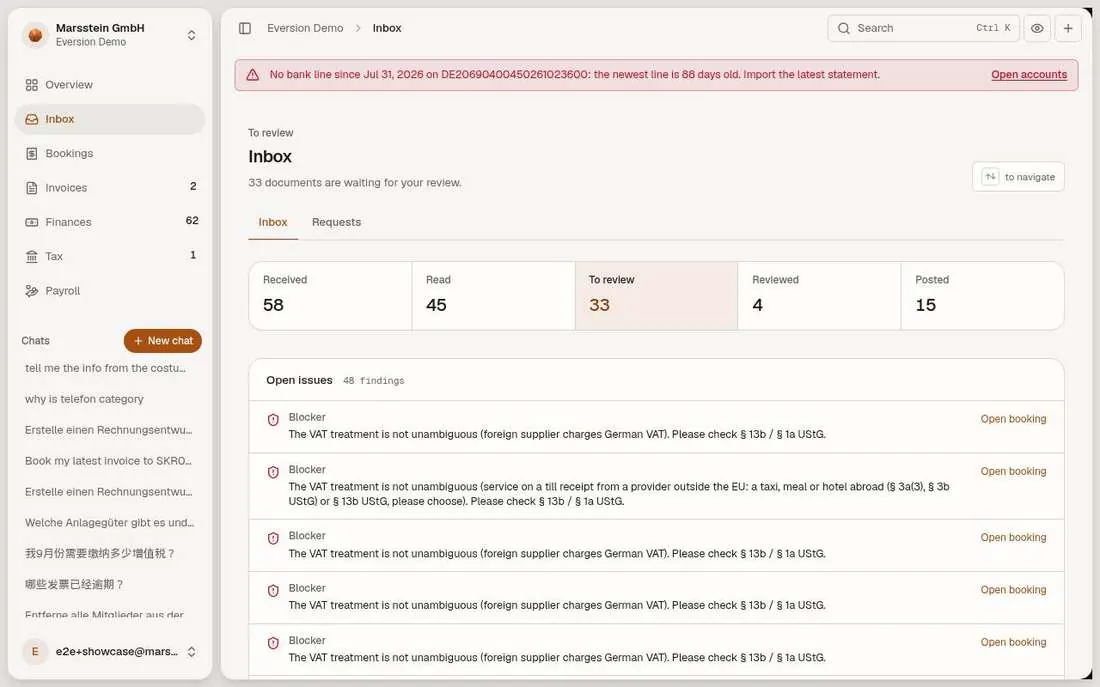Toggle the sidebar panel icon

[245, 28]
